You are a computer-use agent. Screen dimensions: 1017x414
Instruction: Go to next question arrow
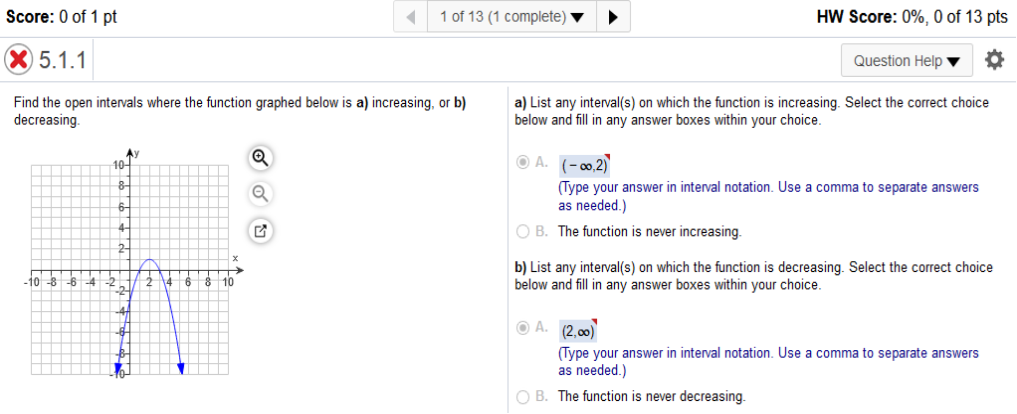click(x=613, y=17)
